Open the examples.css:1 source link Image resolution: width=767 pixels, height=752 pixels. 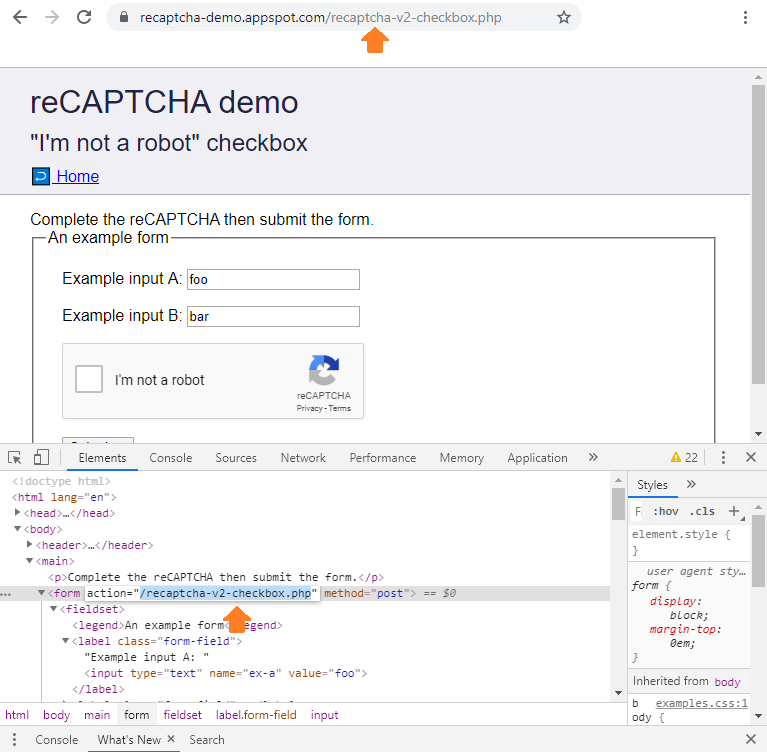click(x=701, y=703)
